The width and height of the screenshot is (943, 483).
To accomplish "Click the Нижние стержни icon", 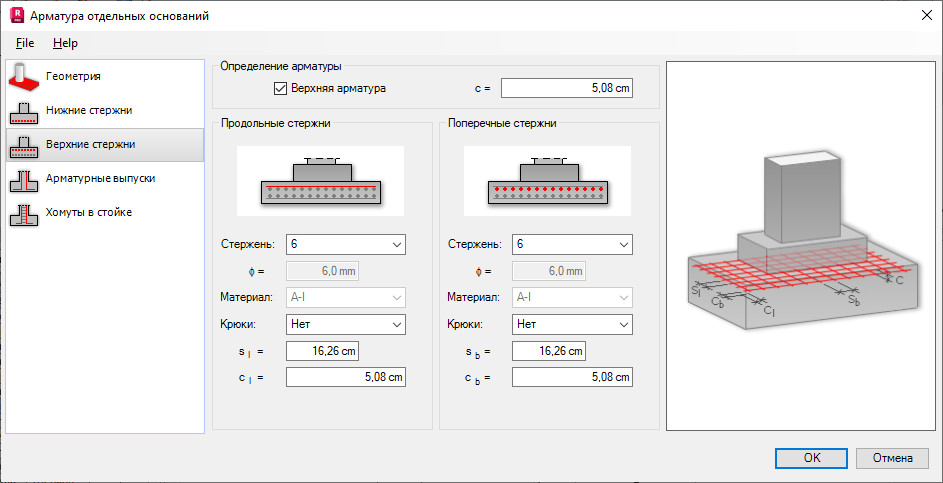I will (x=24, y=111).
